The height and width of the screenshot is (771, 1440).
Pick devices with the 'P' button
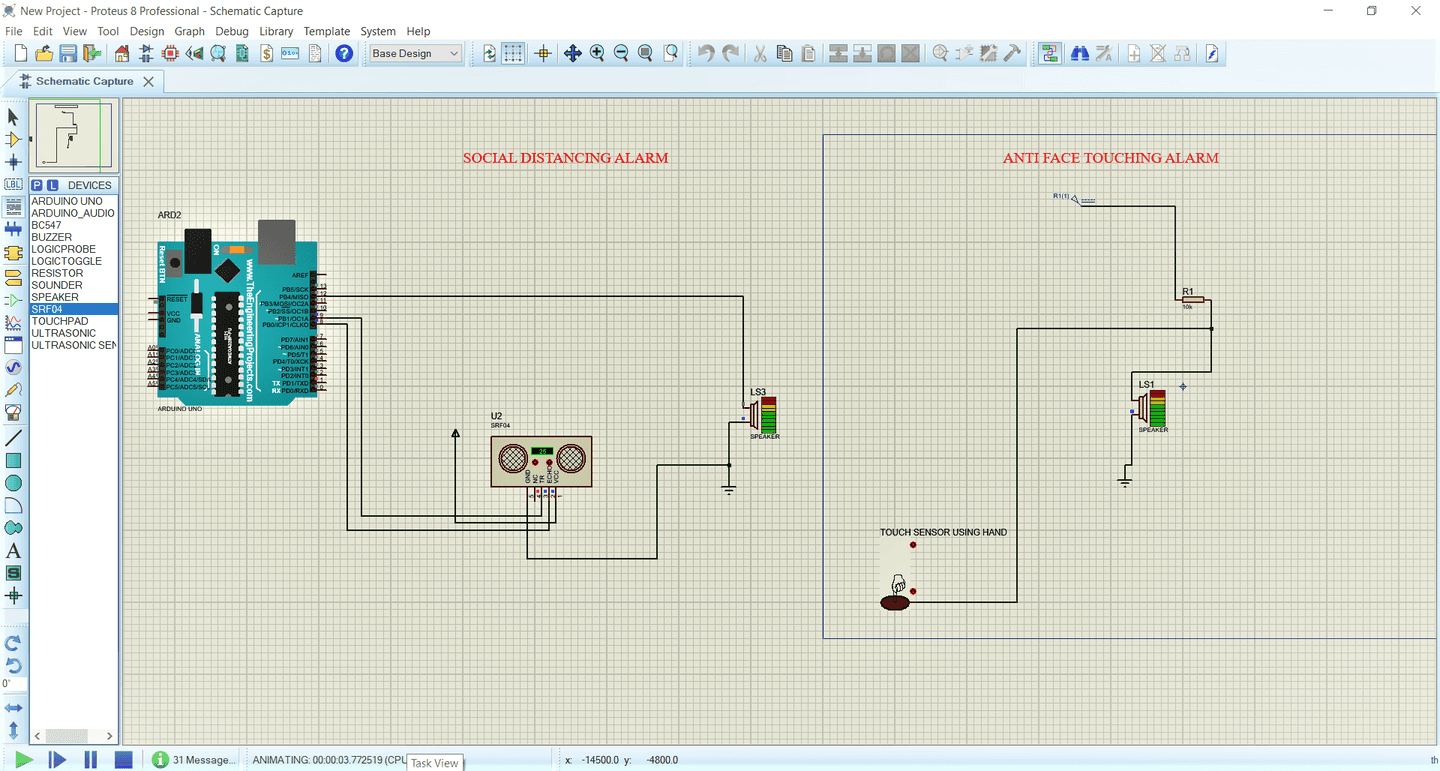tap(36, 186)
